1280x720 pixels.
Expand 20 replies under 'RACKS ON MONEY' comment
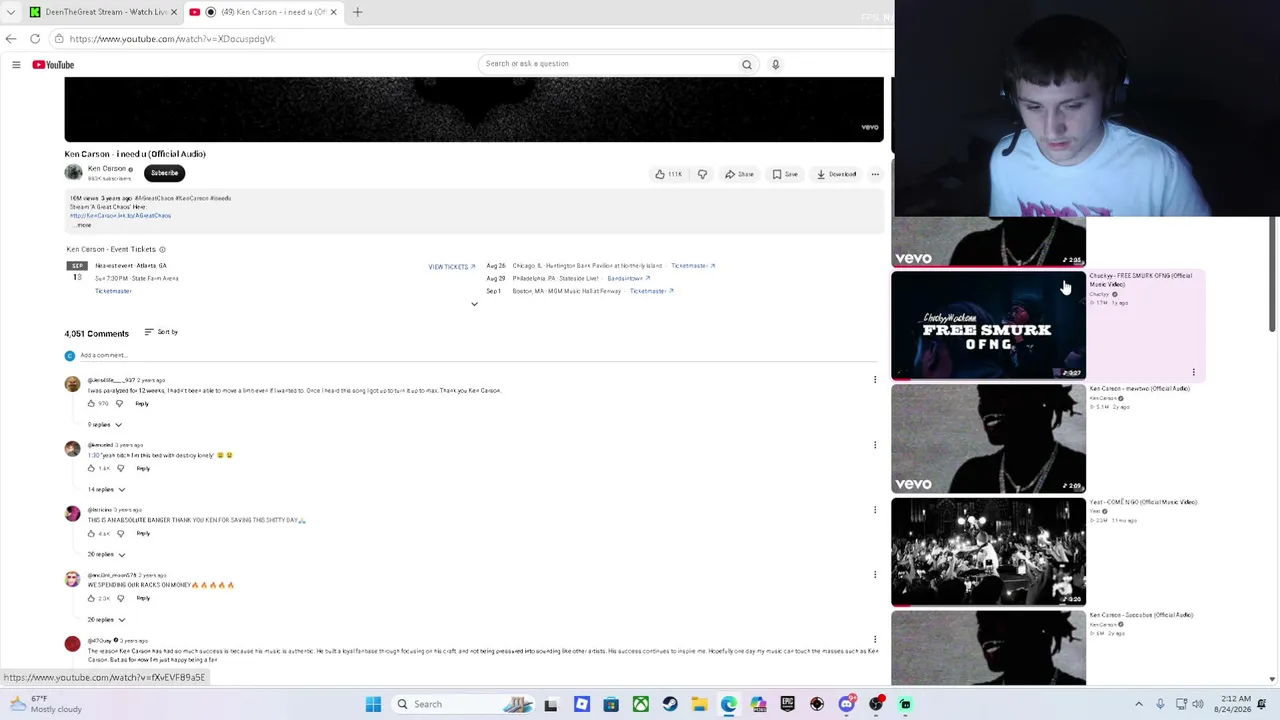click(106, 620)
